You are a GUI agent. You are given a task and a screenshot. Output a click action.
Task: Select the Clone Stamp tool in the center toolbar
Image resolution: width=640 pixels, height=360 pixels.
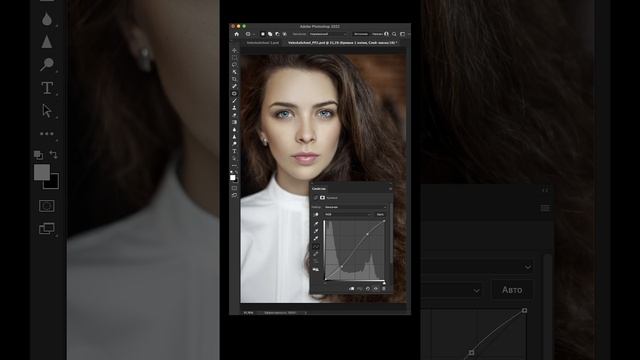click(234, 108)
